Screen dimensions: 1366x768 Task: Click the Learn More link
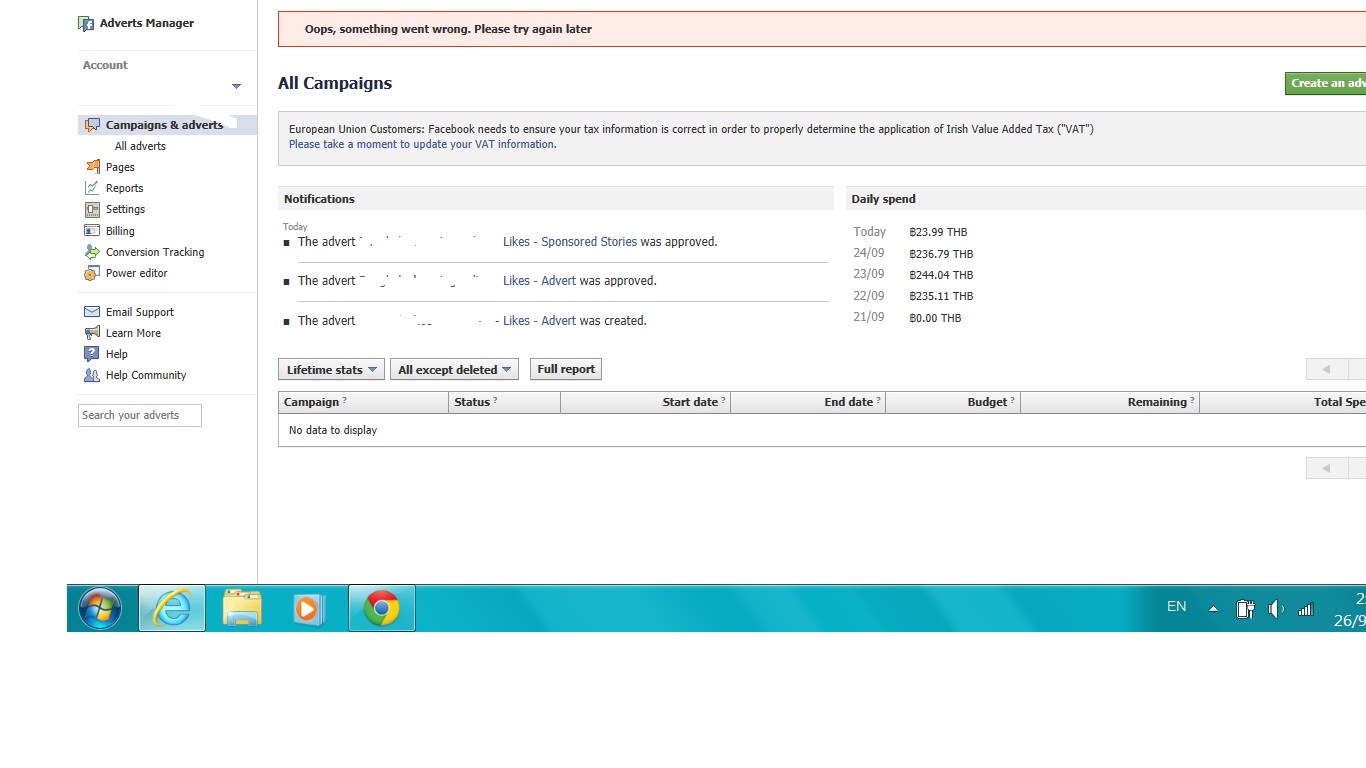point(133,333)
